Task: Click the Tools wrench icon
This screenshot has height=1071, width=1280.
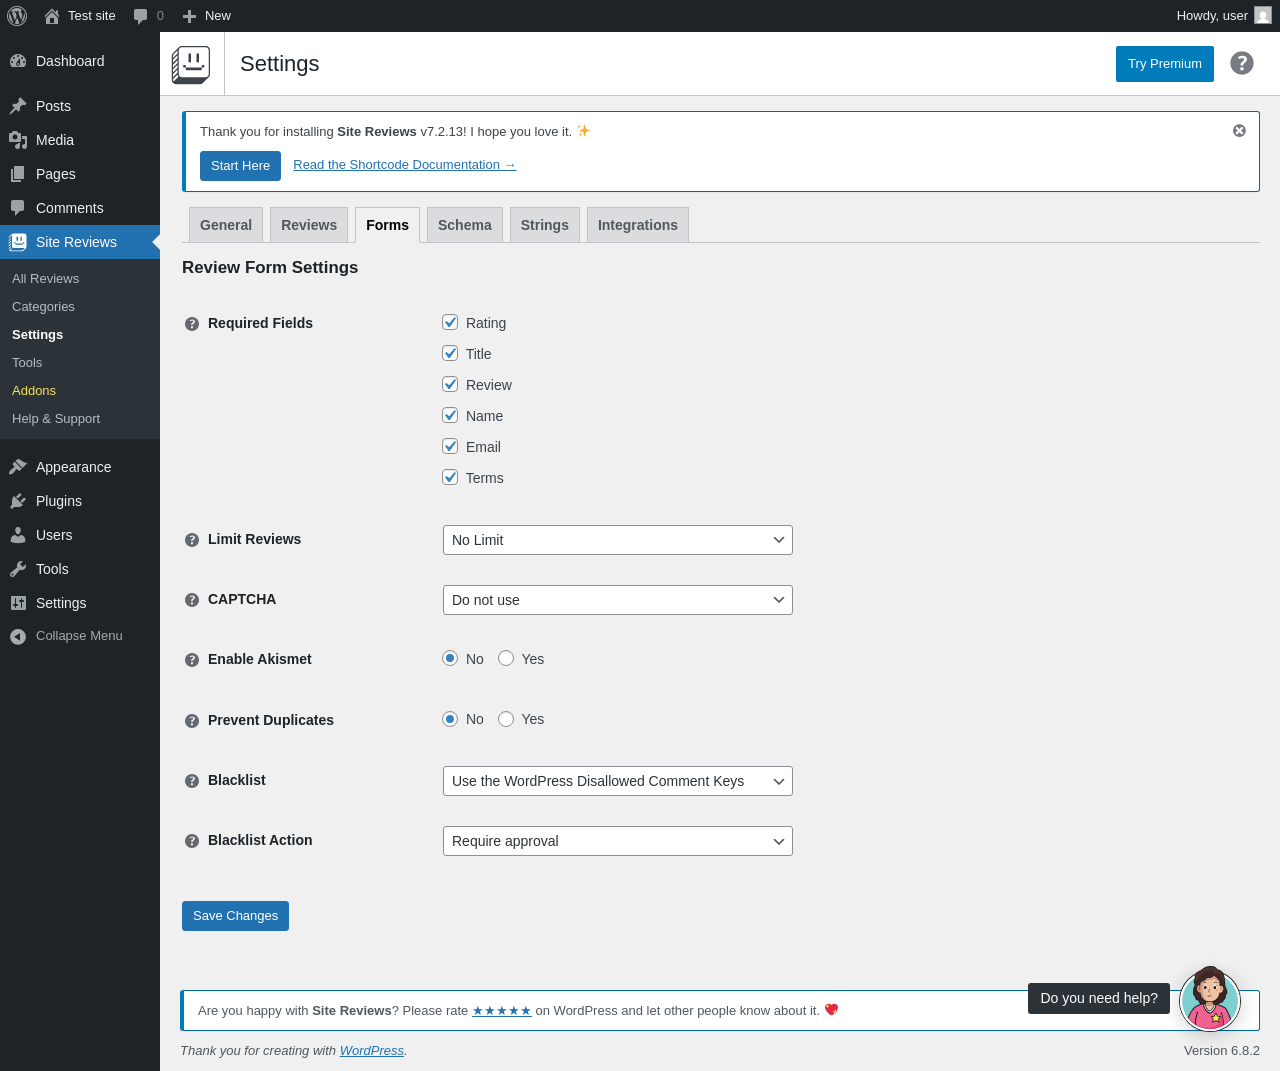Action: [x=18, y=569]
